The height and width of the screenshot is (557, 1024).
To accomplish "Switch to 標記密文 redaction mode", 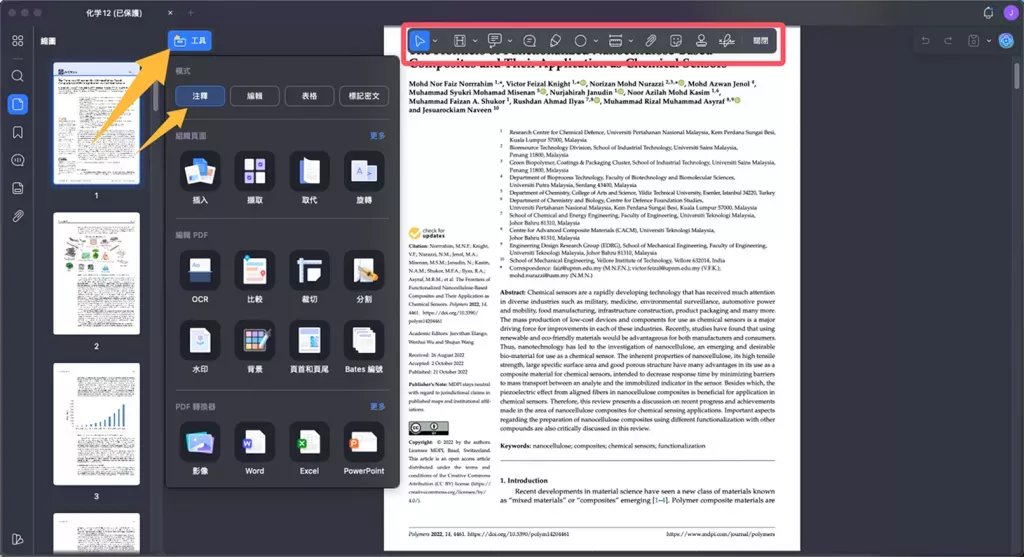I will tap(364, 96).
